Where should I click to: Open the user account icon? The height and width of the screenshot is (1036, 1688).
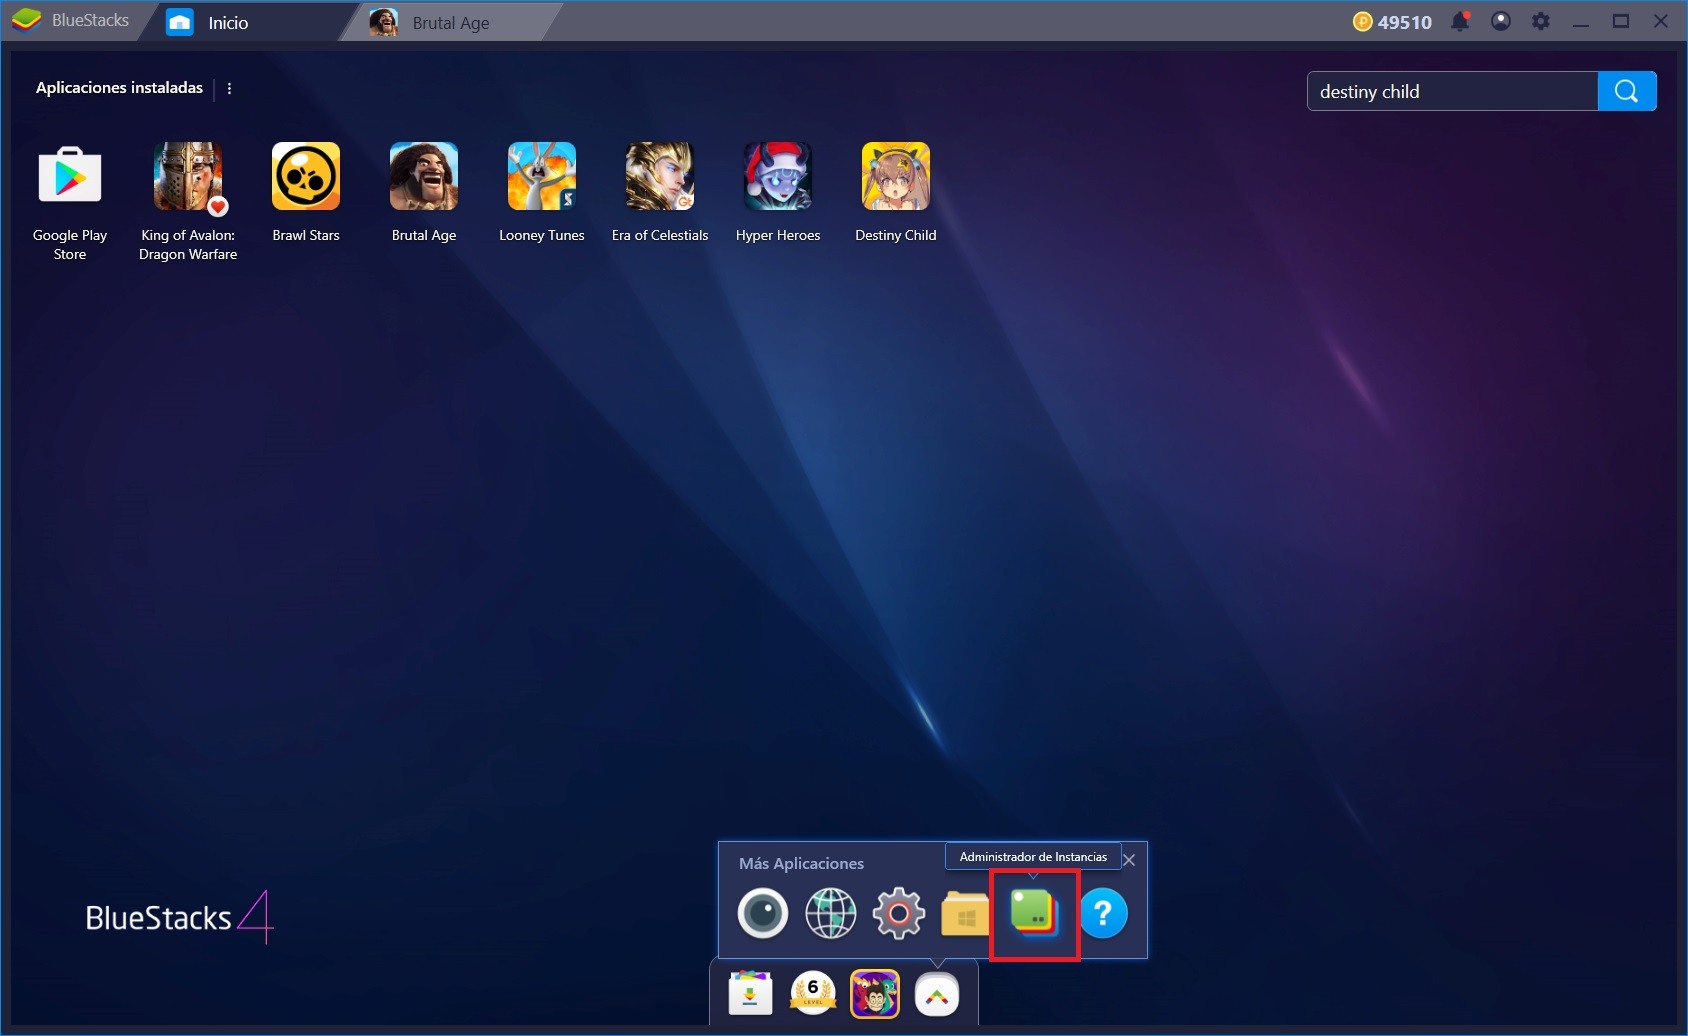[x=1501, y=21]
